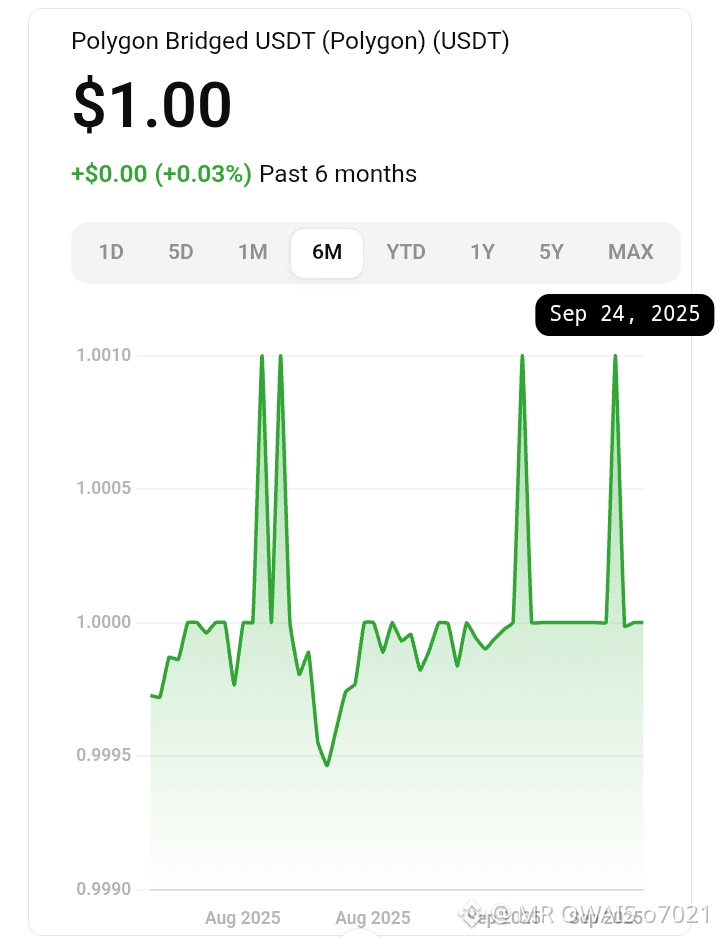Image resolution: width=720 pixels, height=939 pixels.
Task: Click the lowest dip on the chart line
Action: coord(327,765)
